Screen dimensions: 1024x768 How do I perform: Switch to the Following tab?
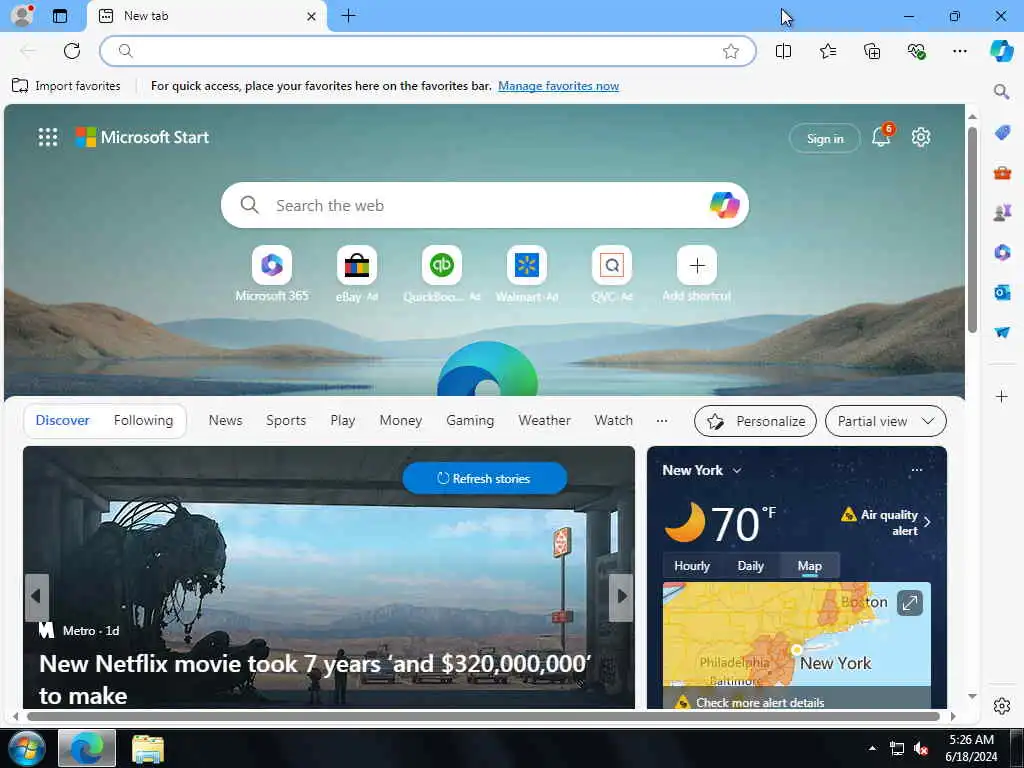[x=143, y=421]
